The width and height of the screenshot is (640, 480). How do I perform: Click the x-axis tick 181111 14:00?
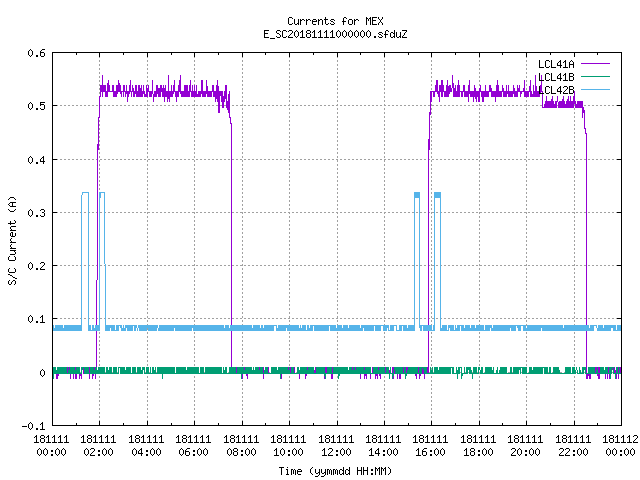click(383, 446)
